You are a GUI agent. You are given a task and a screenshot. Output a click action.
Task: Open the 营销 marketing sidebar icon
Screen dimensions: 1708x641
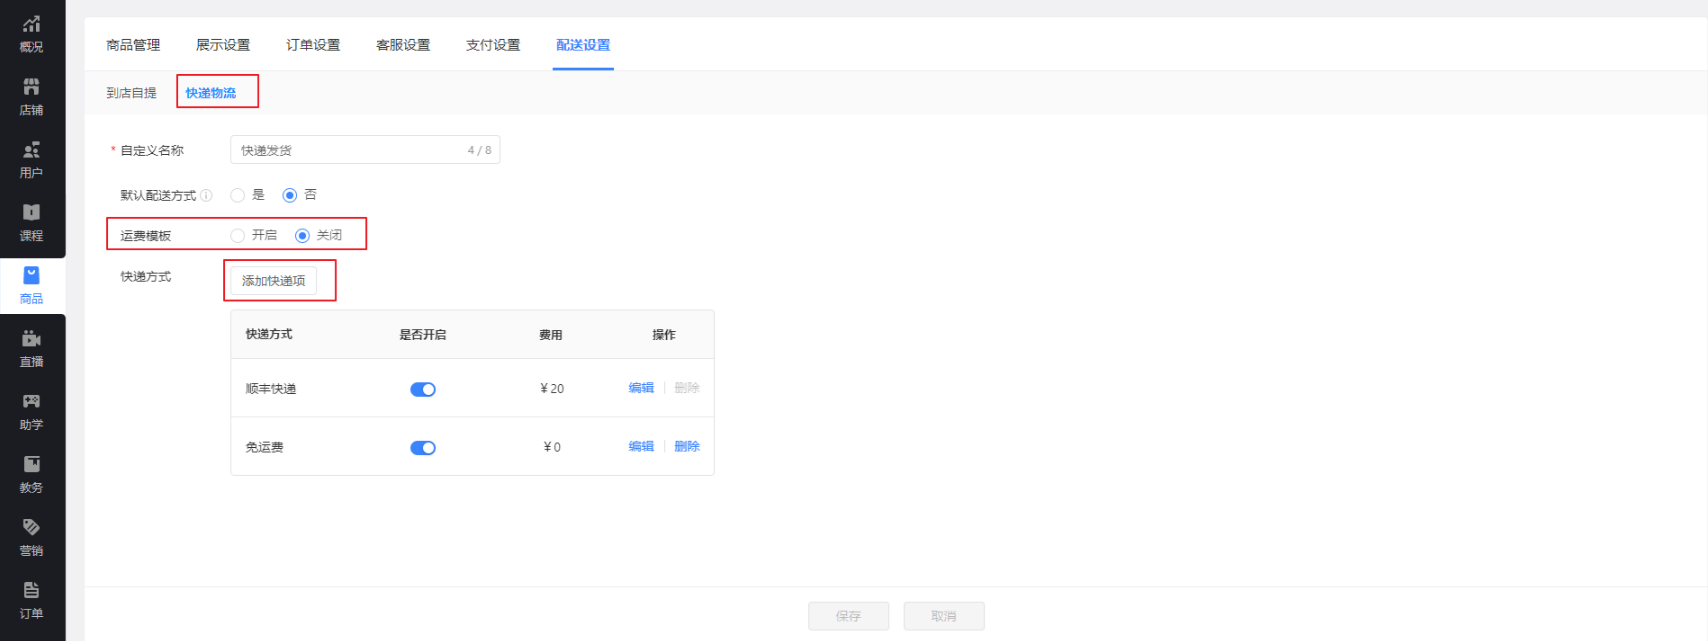(x=32, y=537)
